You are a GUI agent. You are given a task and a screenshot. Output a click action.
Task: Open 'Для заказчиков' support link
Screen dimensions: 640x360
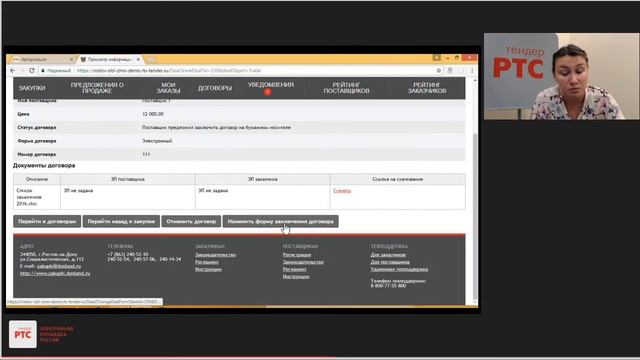click(x=388, y=255)
